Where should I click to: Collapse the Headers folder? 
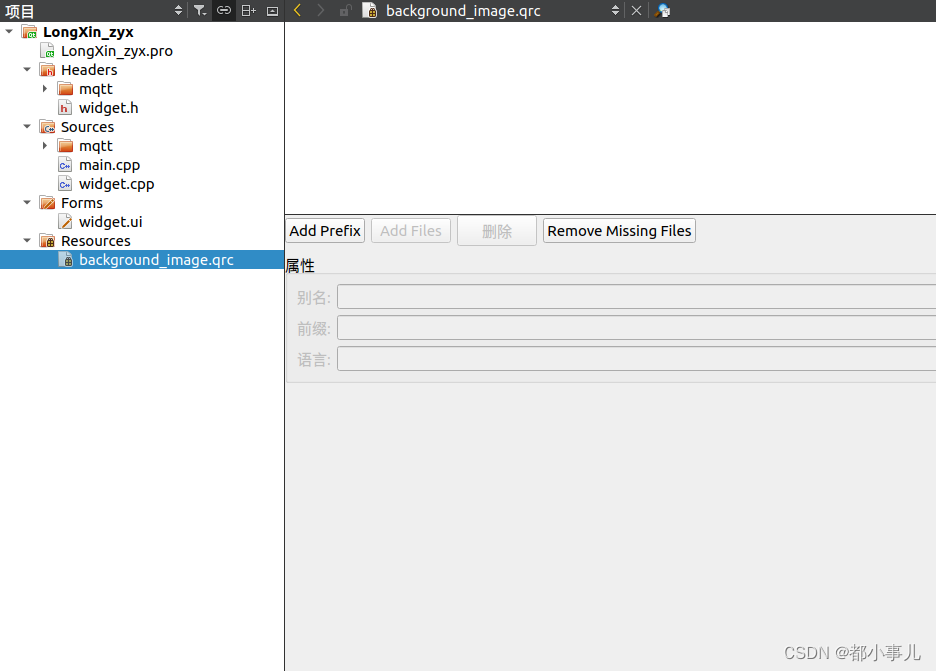pos(27,69)
